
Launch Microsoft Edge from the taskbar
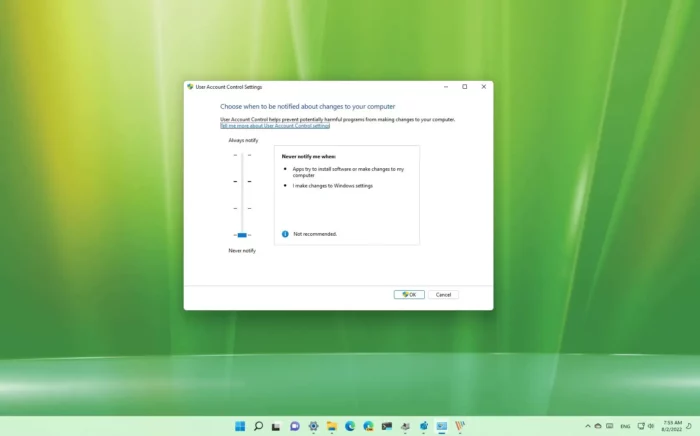pyautogui.click(x=350, y=426)
